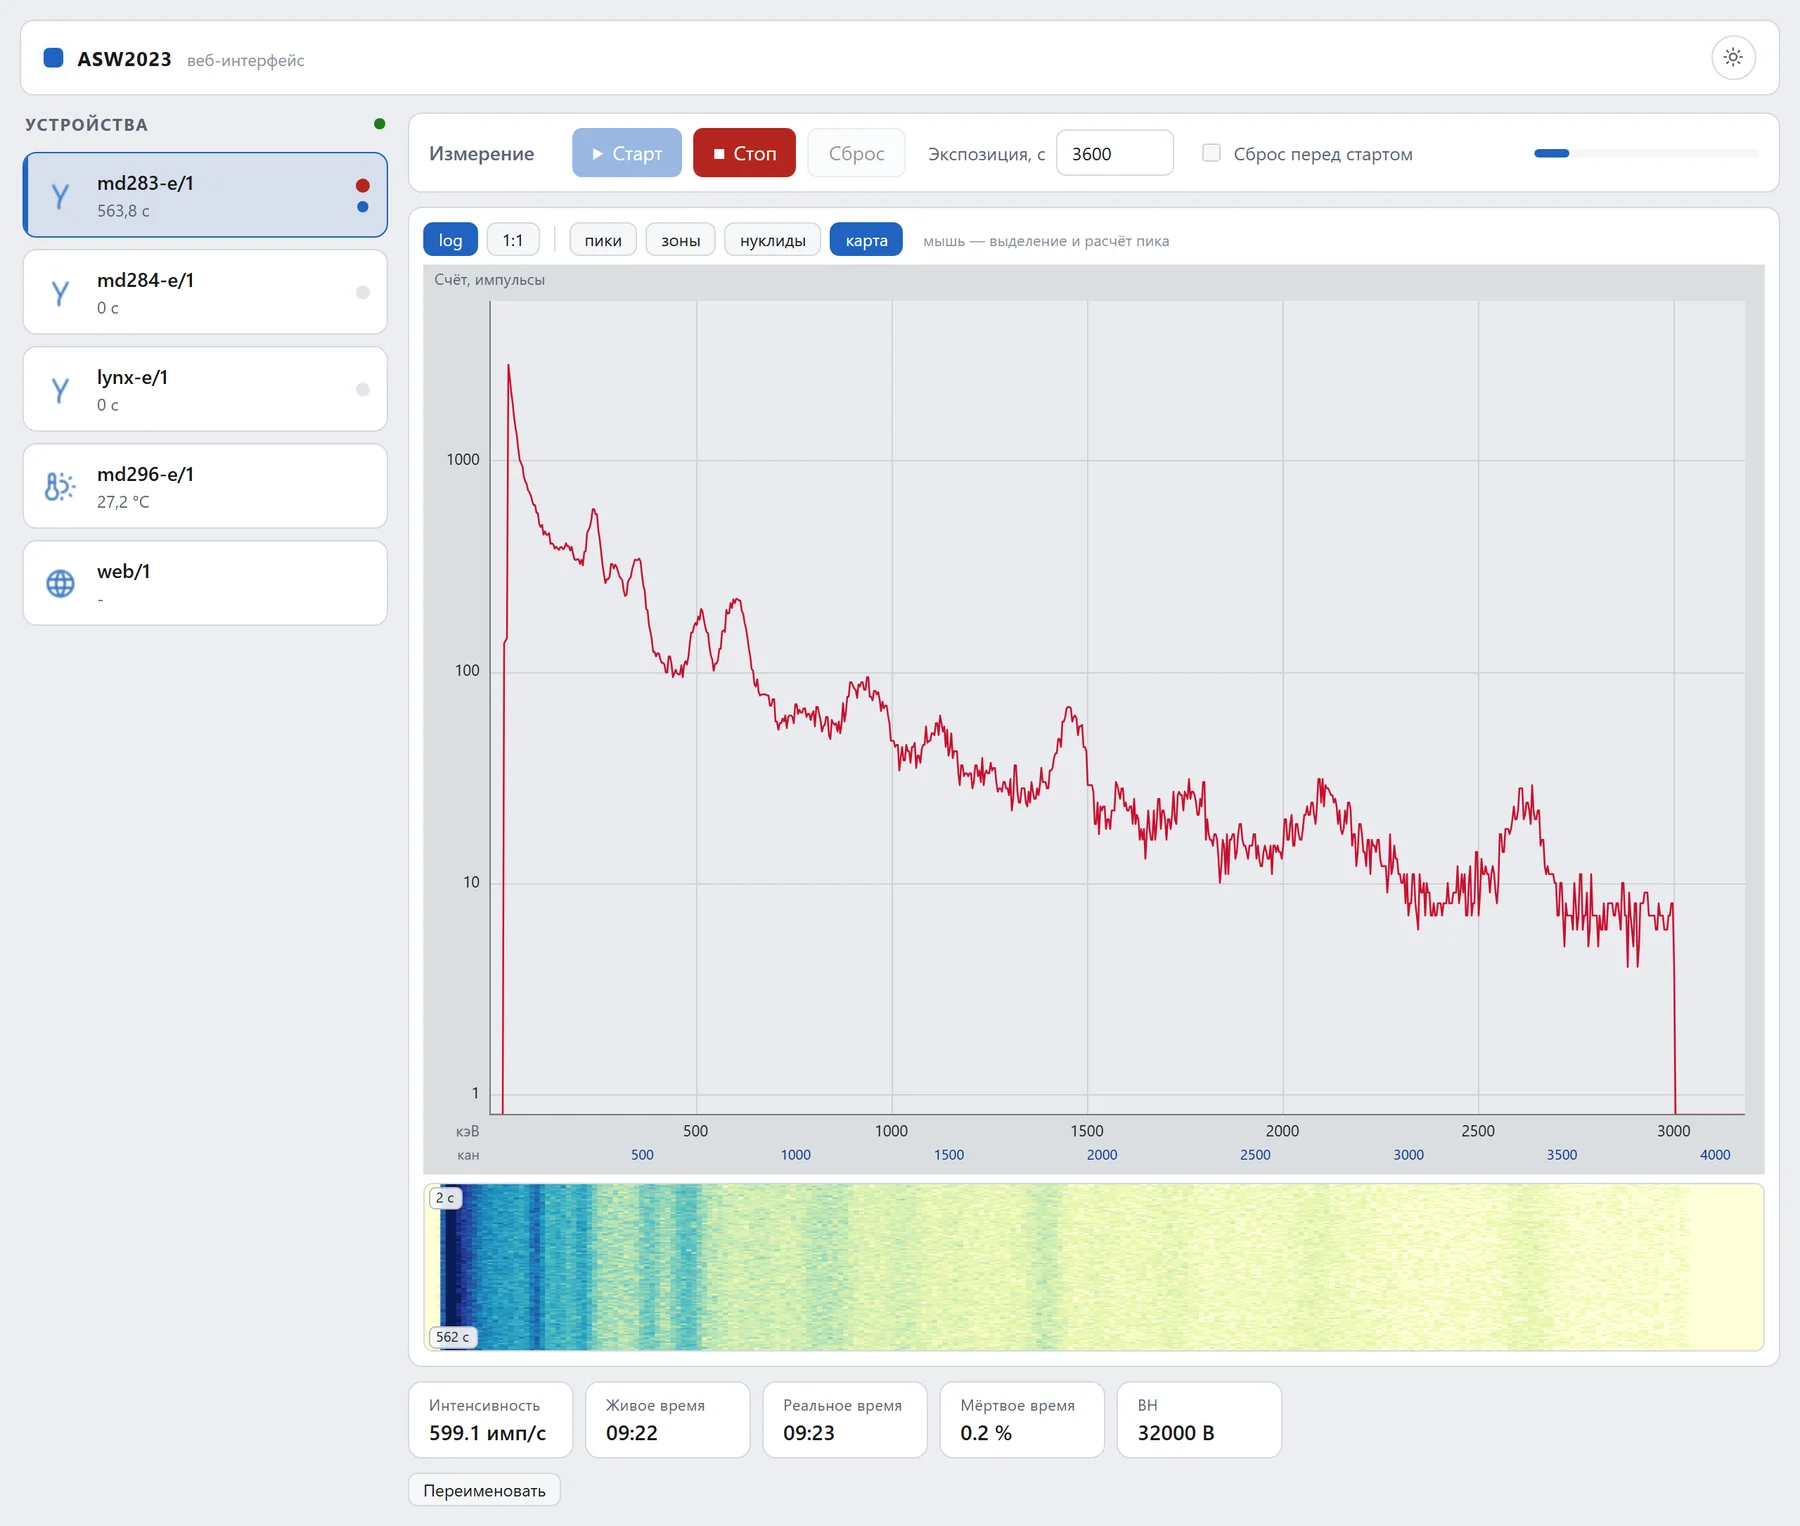
Task: Click the 'Старт' button
Action: (627, 153)
